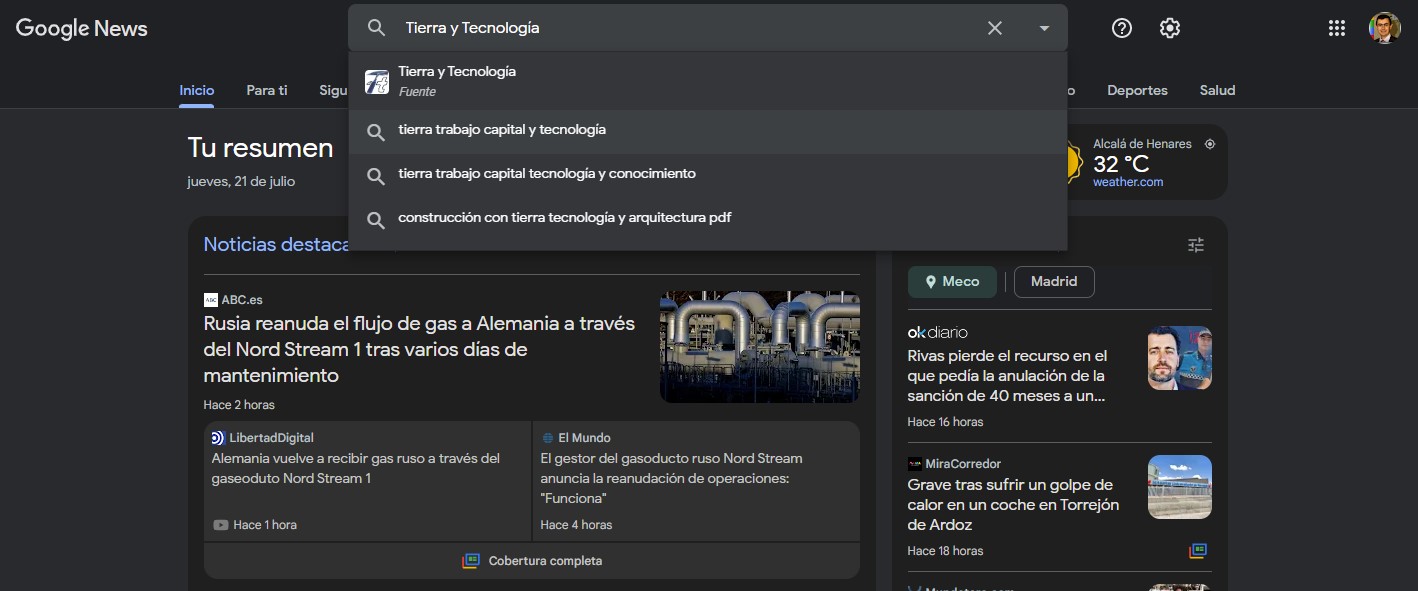
Task: Open the Help question mark icon
Action: point(1122,28)
